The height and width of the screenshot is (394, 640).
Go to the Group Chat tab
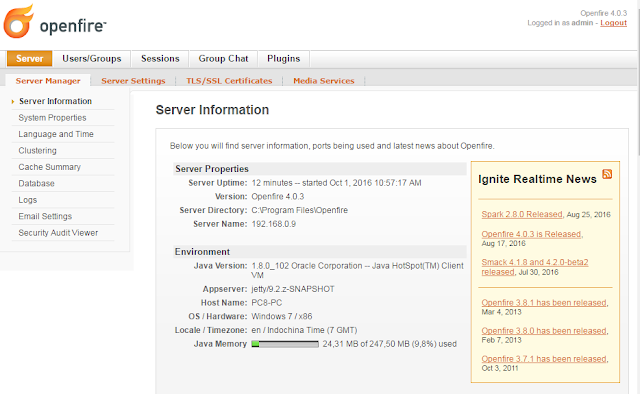tap(223, 58)
